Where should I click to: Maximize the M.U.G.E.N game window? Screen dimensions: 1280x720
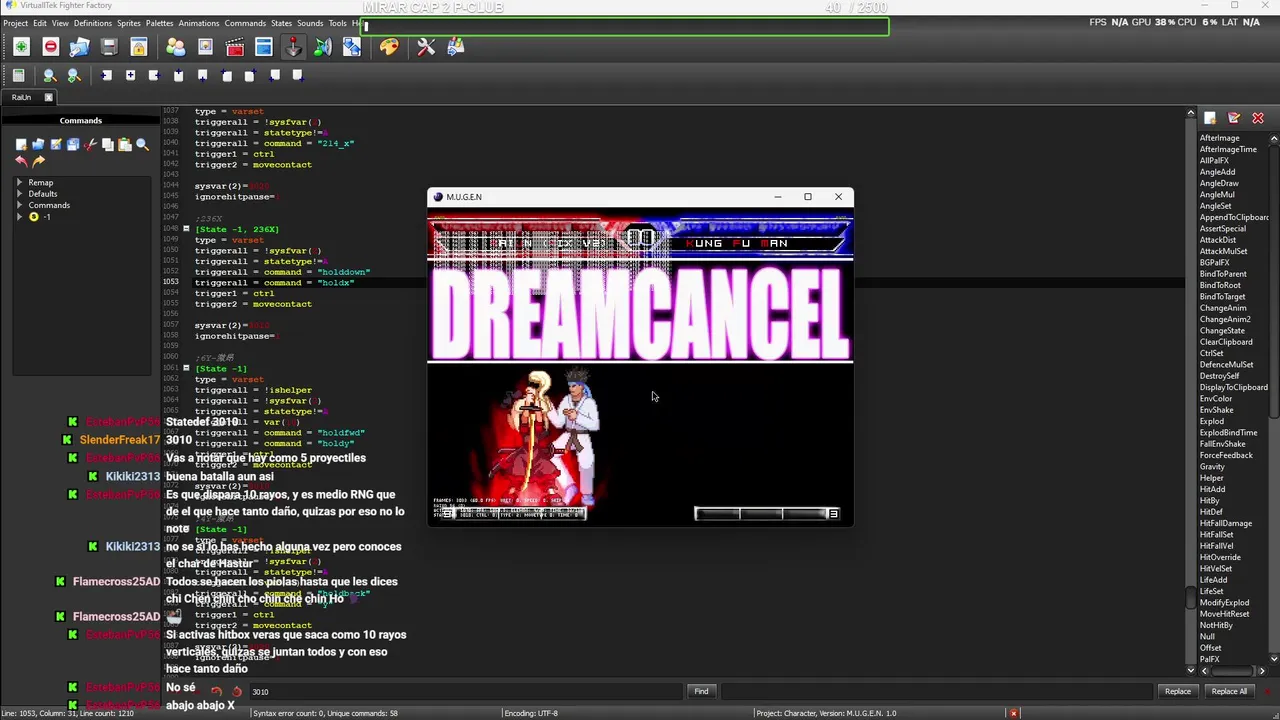808,197
